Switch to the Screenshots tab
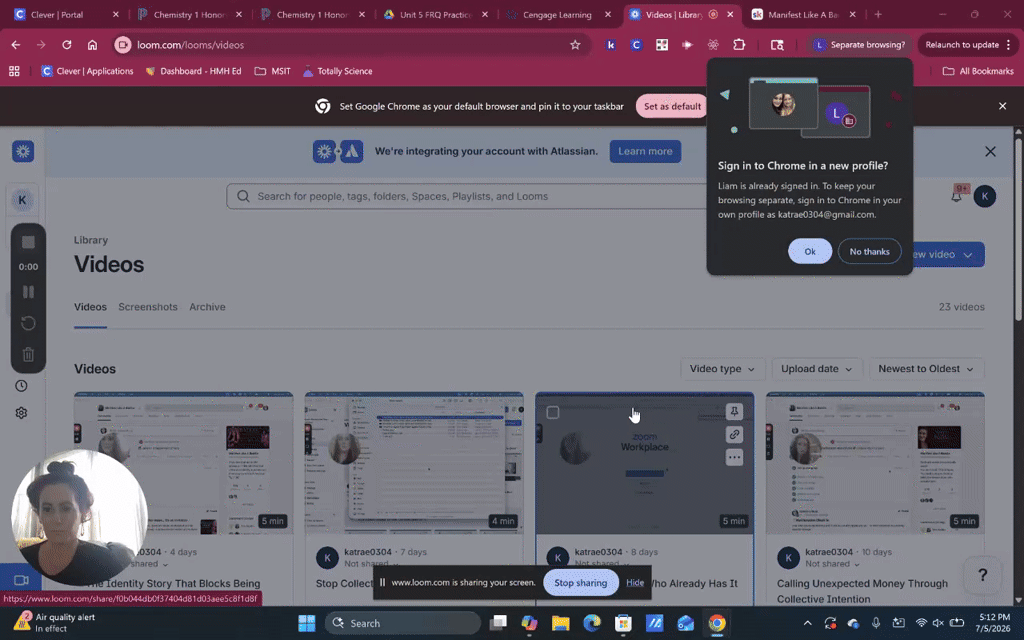This screenshot has height=640, width=1024. pos(148,307)
